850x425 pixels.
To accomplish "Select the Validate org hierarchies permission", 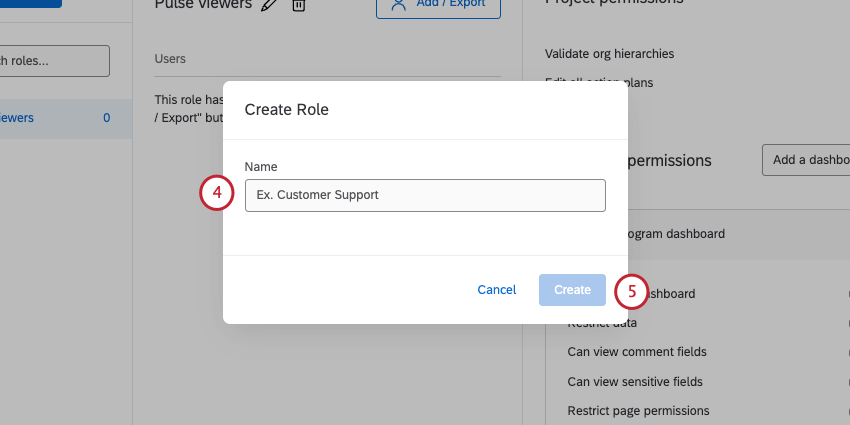I will [x=609, y=54].
